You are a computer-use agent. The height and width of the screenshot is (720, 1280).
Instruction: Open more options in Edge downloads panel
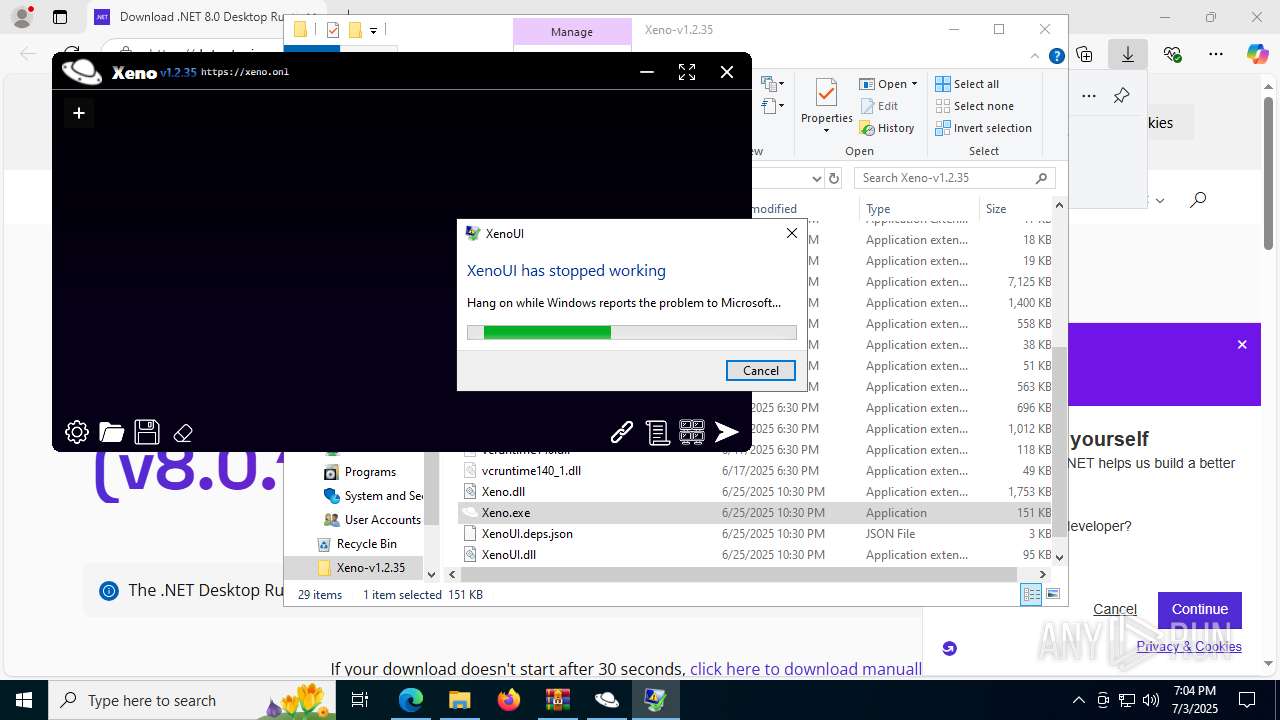click(1089, 96)
